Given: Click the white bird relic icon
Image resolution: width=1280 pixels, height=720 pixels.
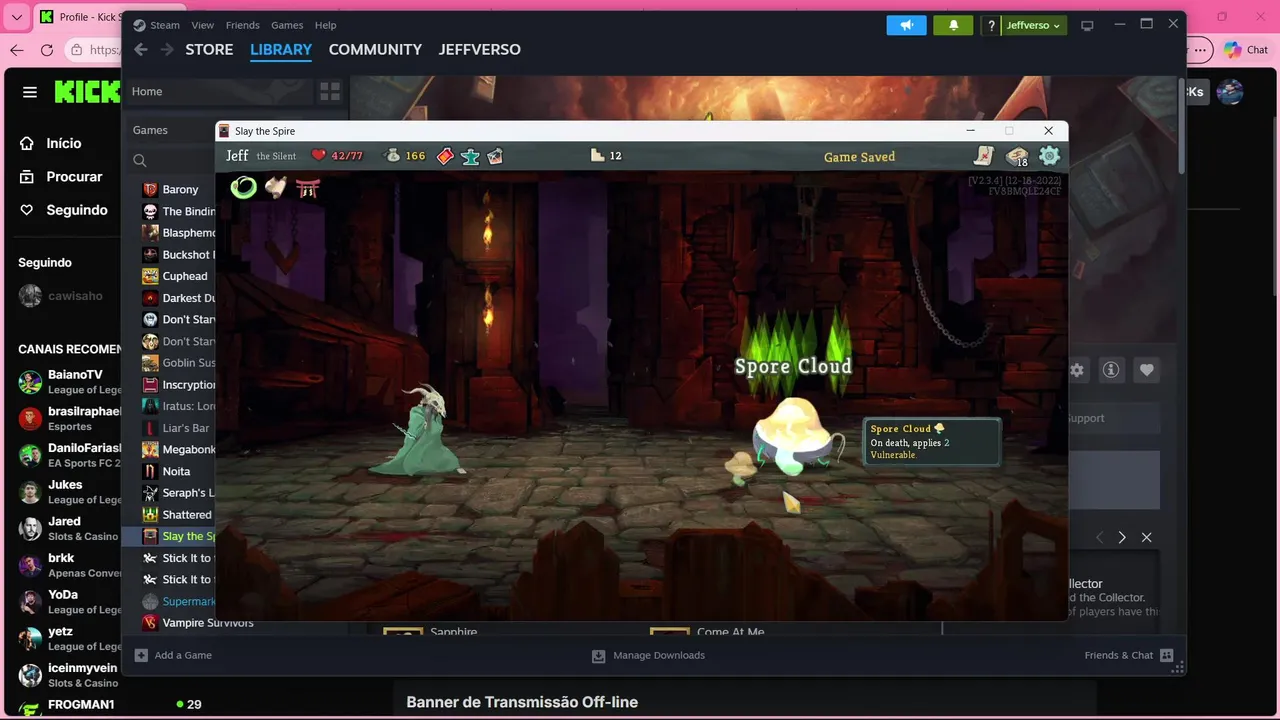Looking at the screenshot, I should point(275,187).
